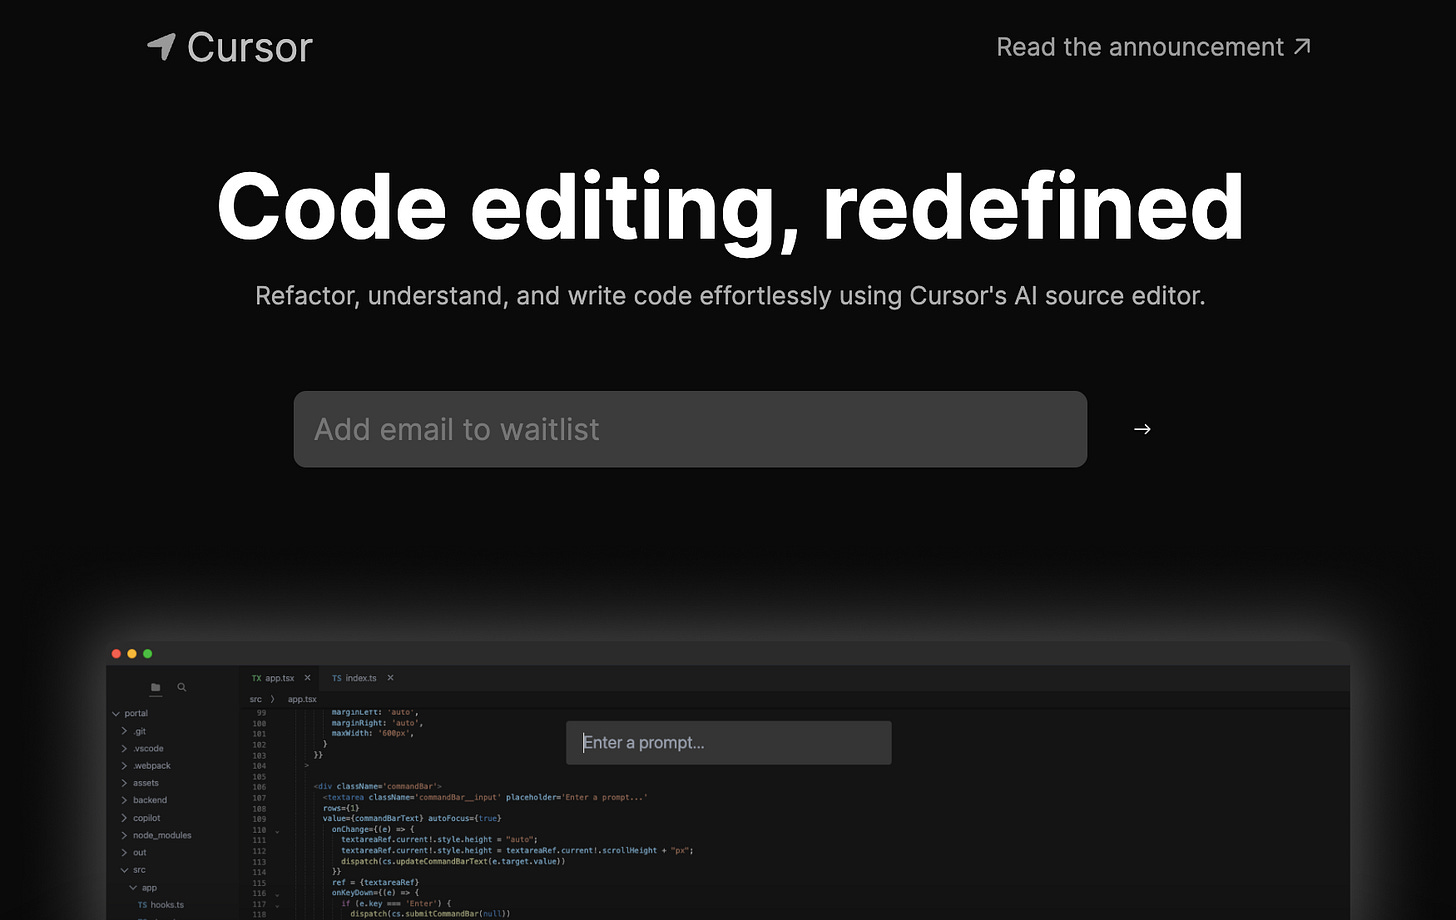Viewport: 1456px width, 920px height.
Task: Click code line 115 with ref = {textareaRef}
Action: click(x=375, y=883)
